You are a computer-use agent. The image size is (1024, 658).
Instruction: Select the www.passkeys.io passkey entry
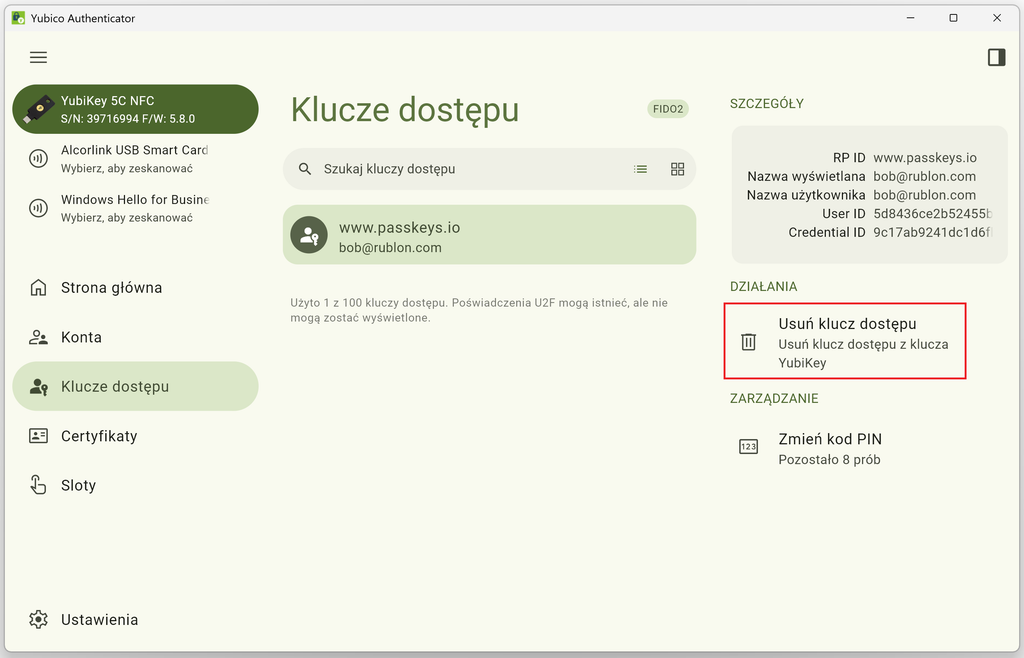pos(489,235)
